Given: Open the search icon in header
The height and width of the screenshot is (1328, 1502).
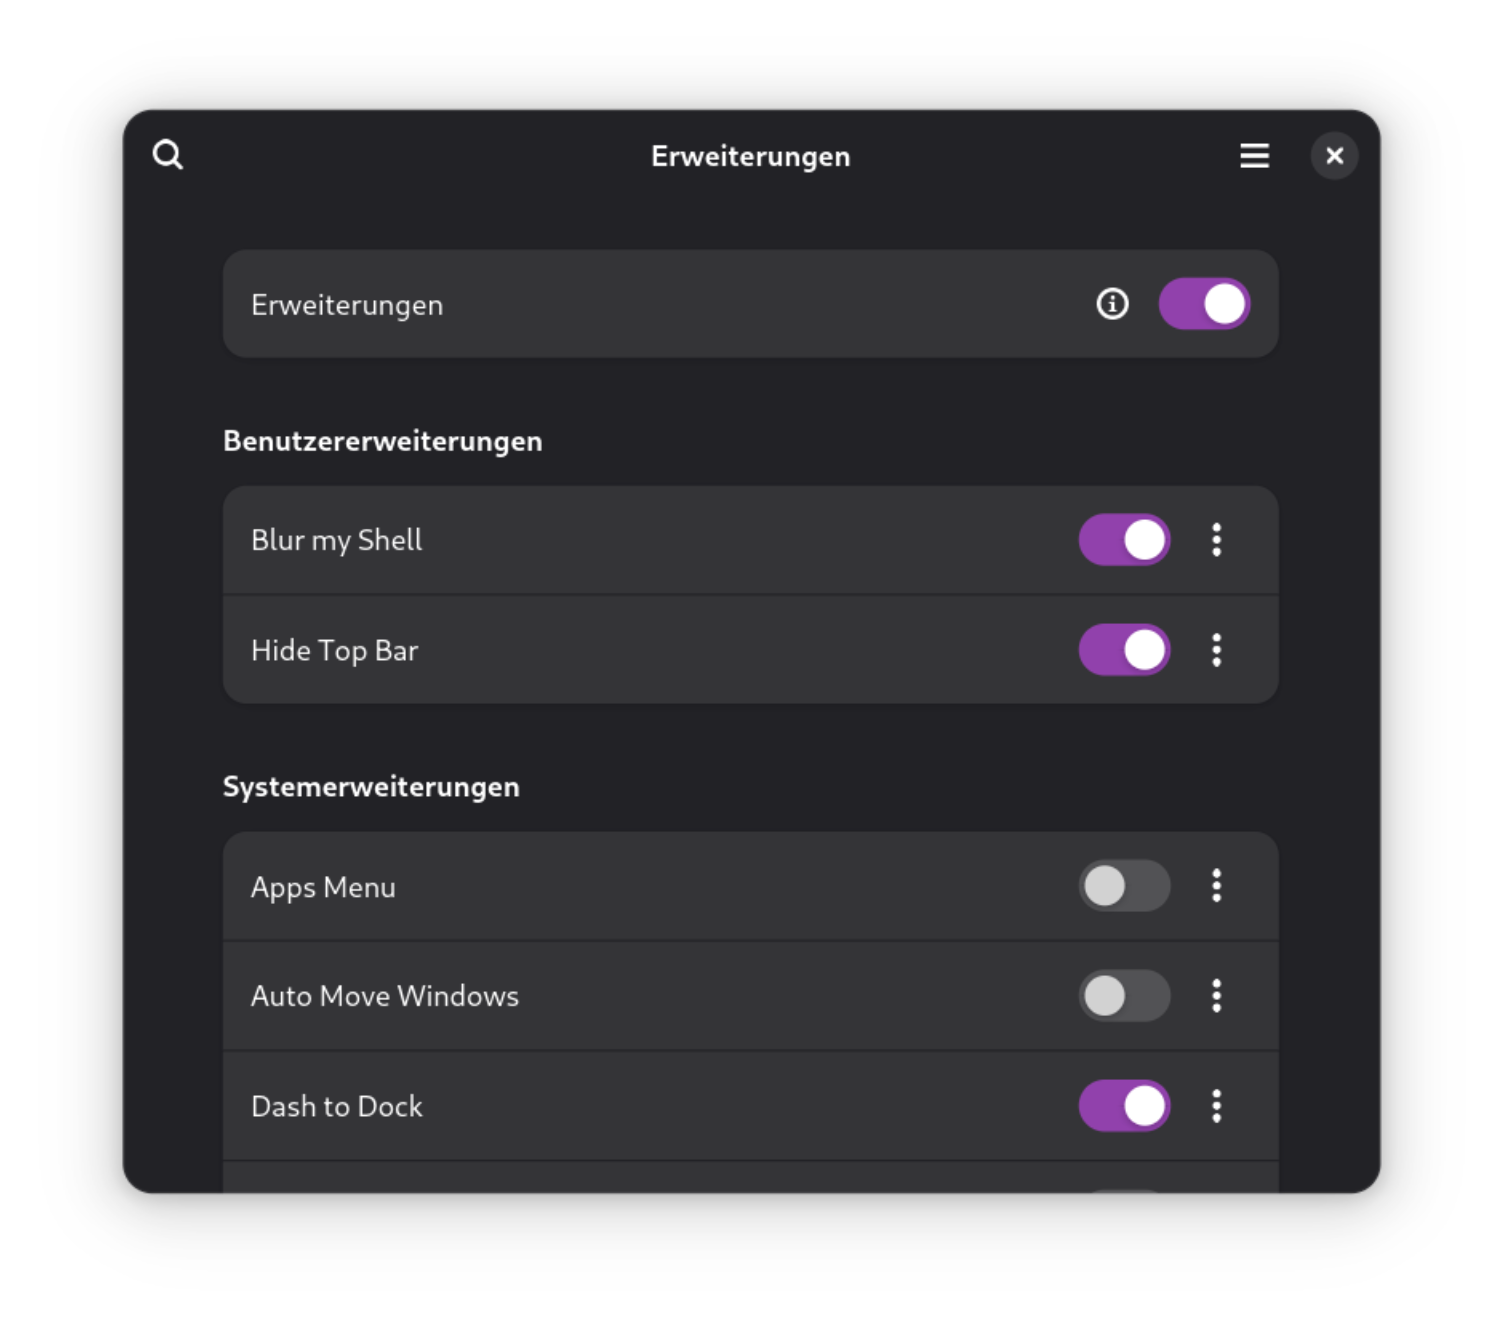Looking at the screenshot, I should coord(168,155).
